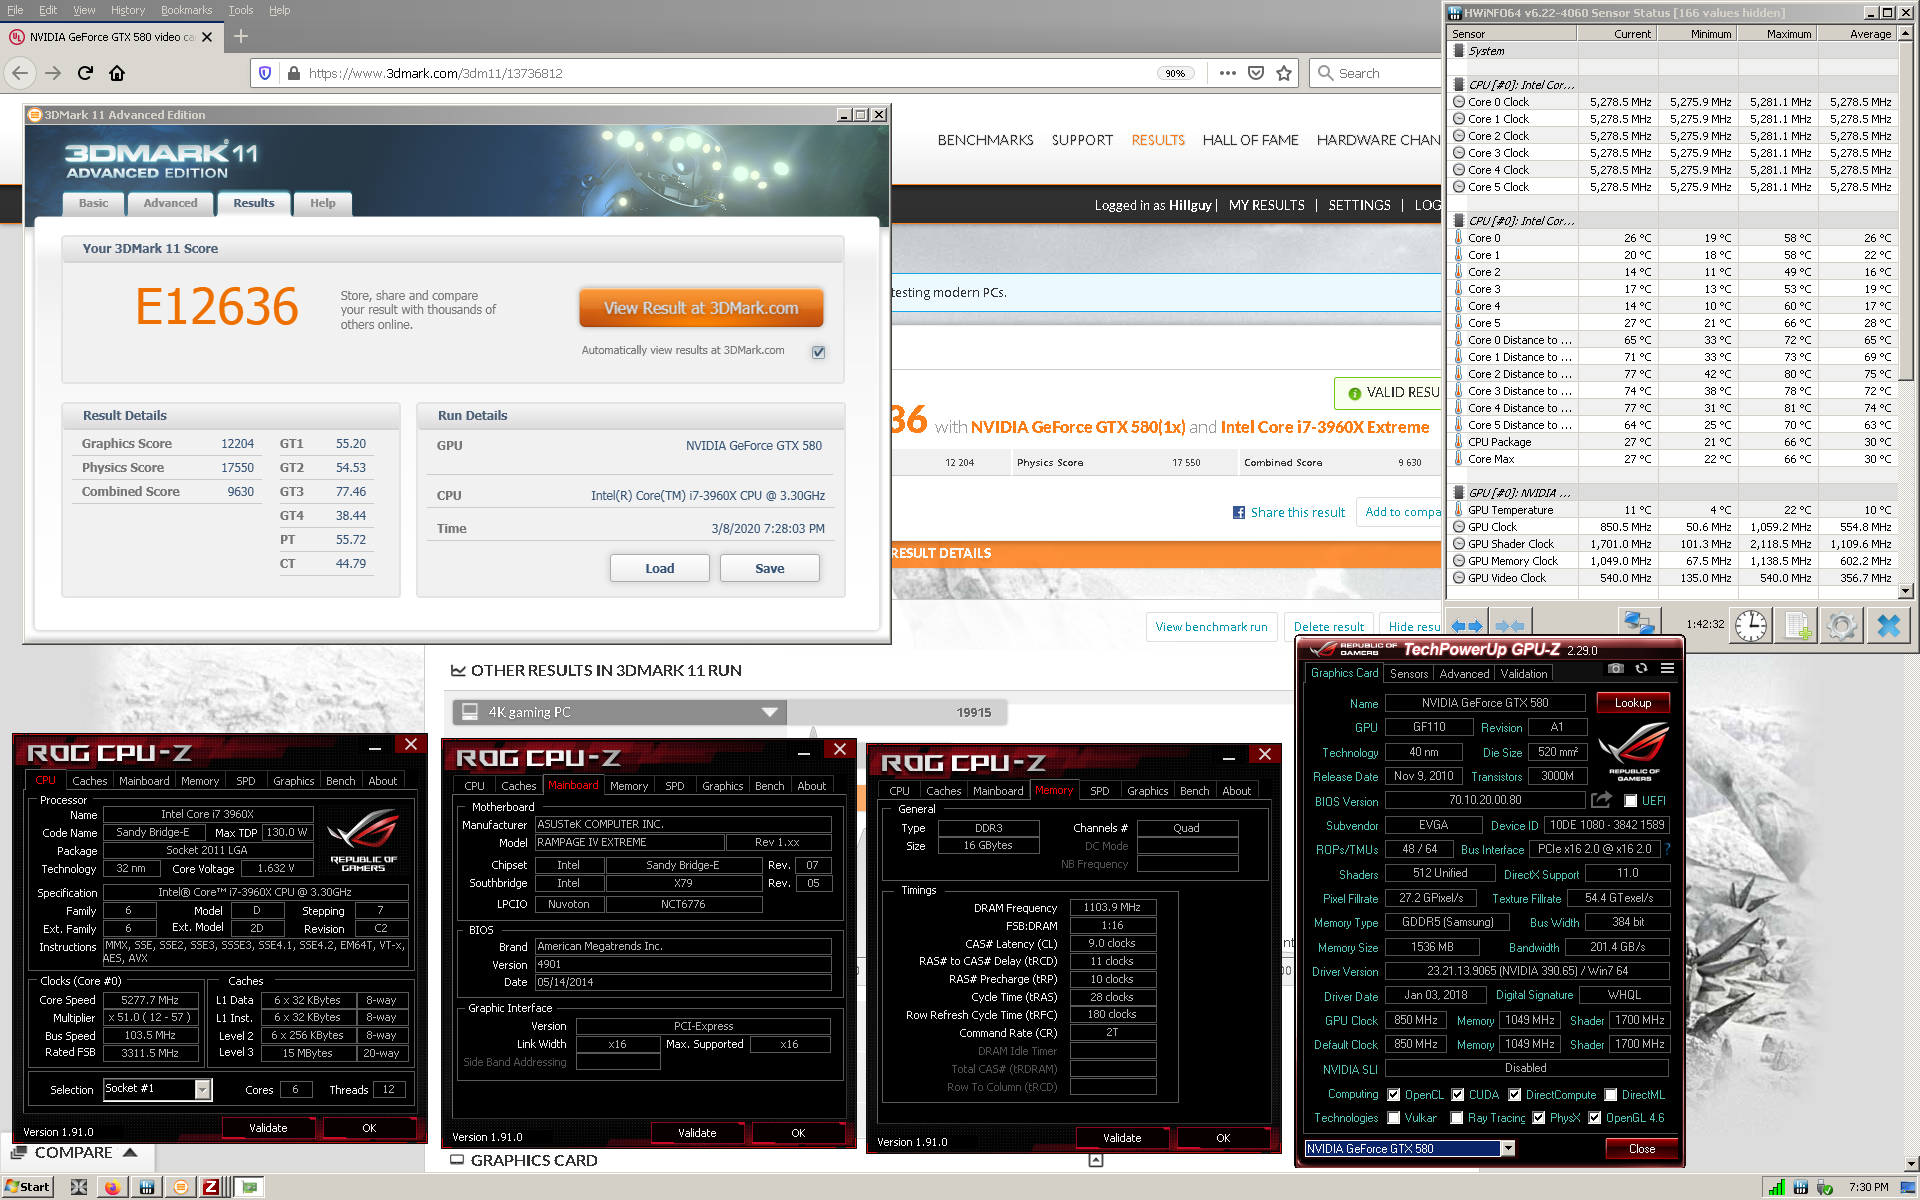1920x1200 pixels.
Task: Switch to Basic tab in 3DMark 11
Action: 93,203
